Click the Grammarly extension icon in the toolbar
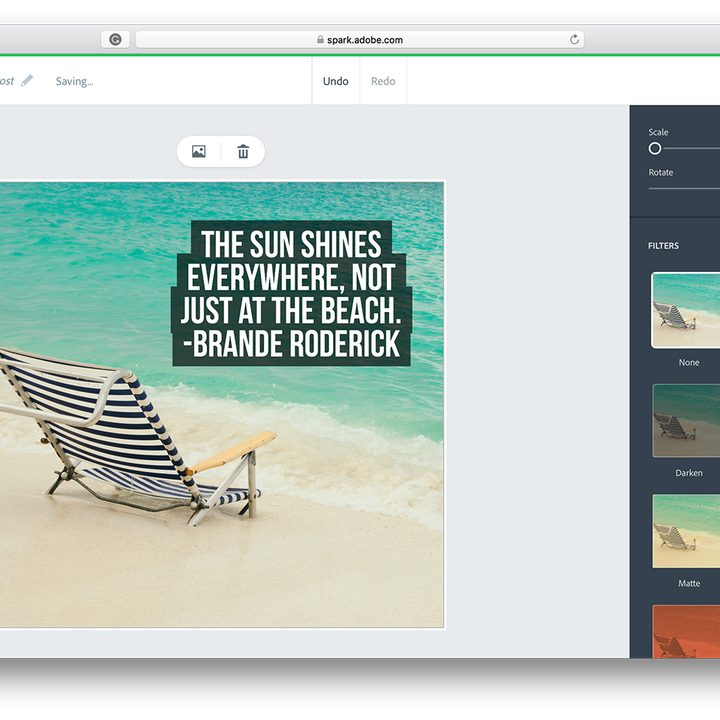This screenshot has width=720, height=720. click(115, 39)
